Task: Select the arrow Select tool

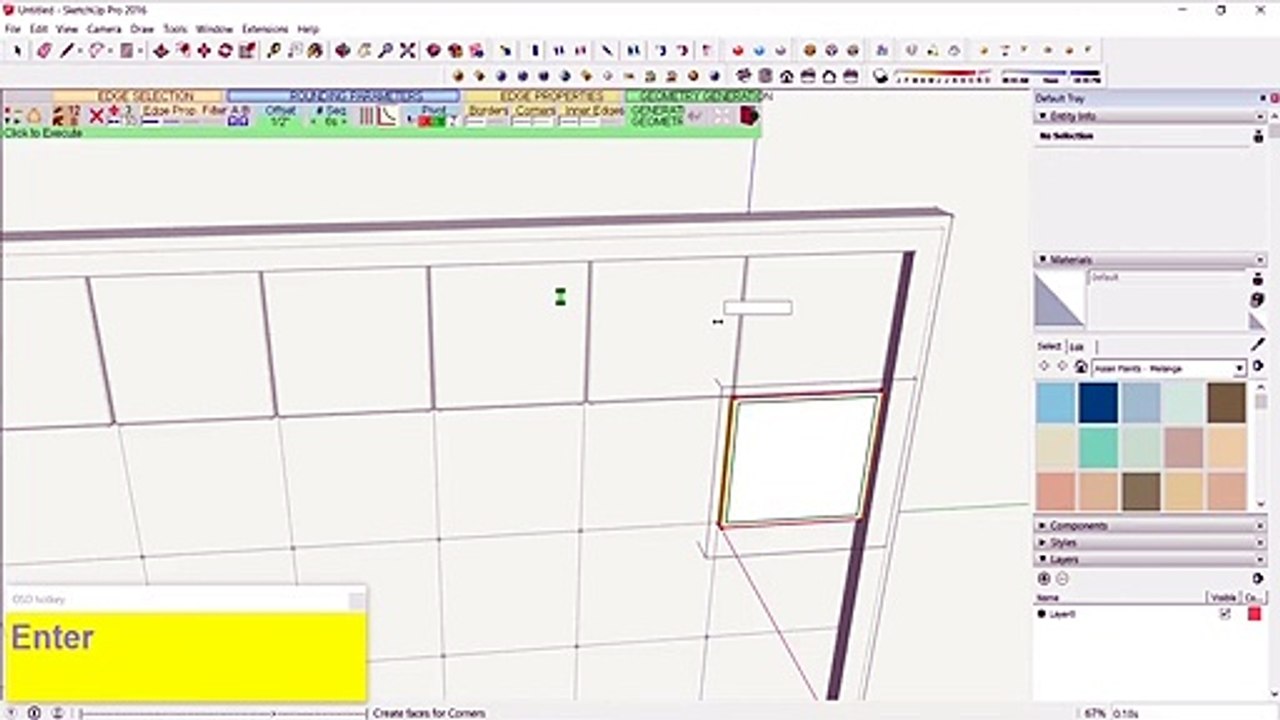Action: (17, 50)
